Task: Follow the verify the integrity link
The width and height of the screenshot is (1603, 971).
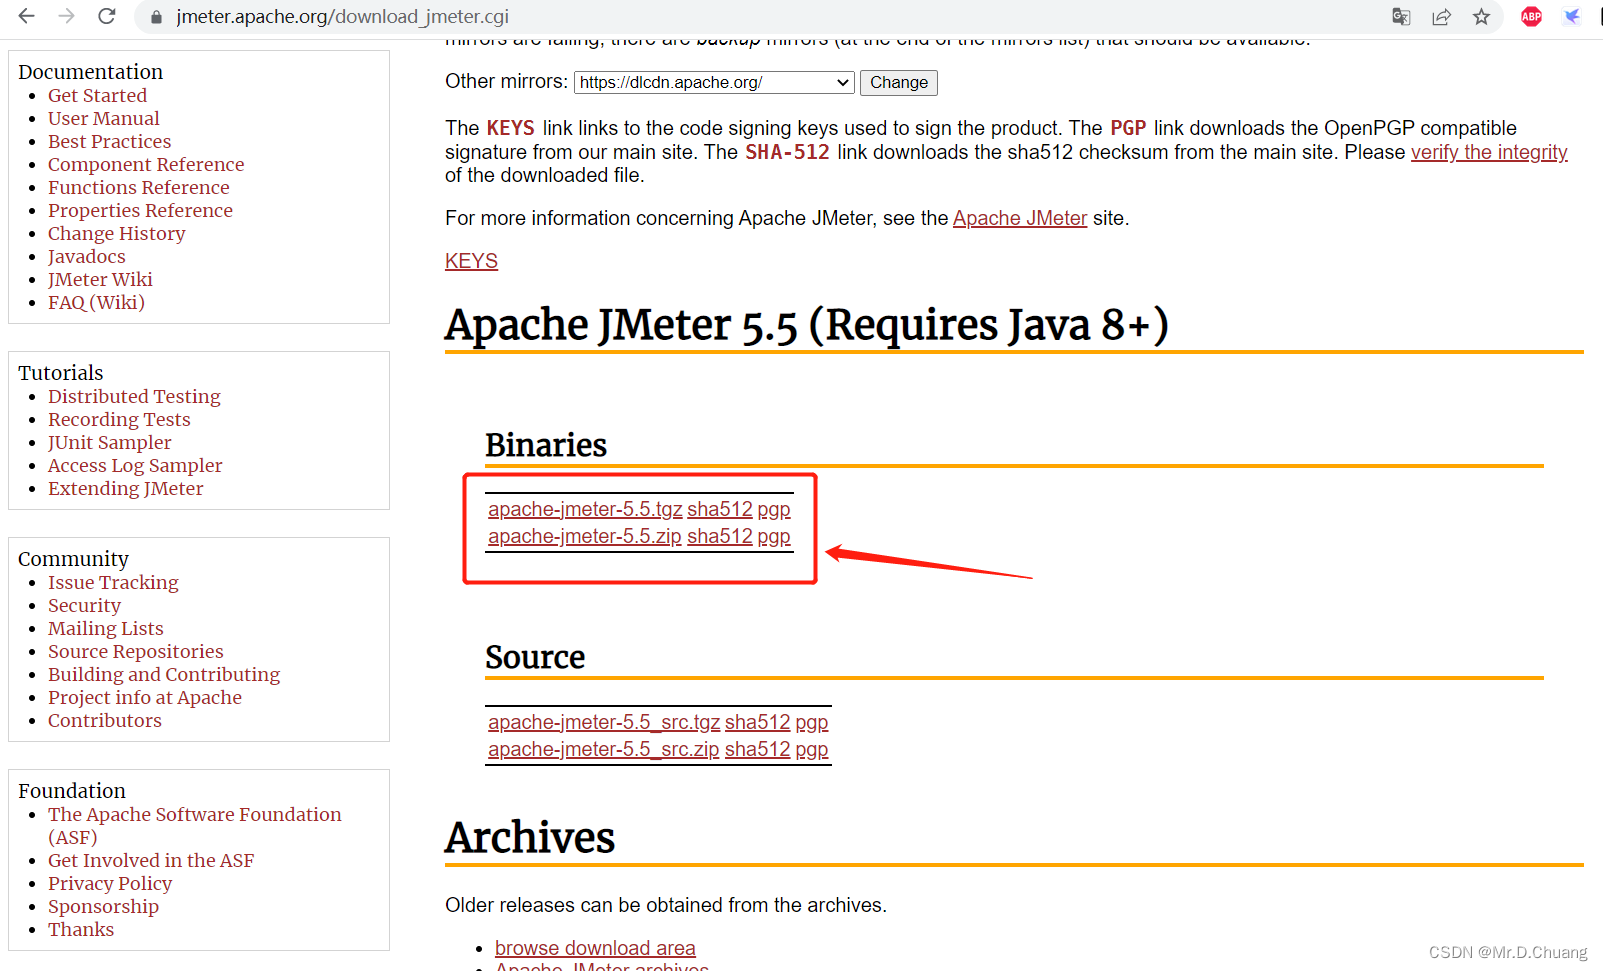Action: [1489, 152]
